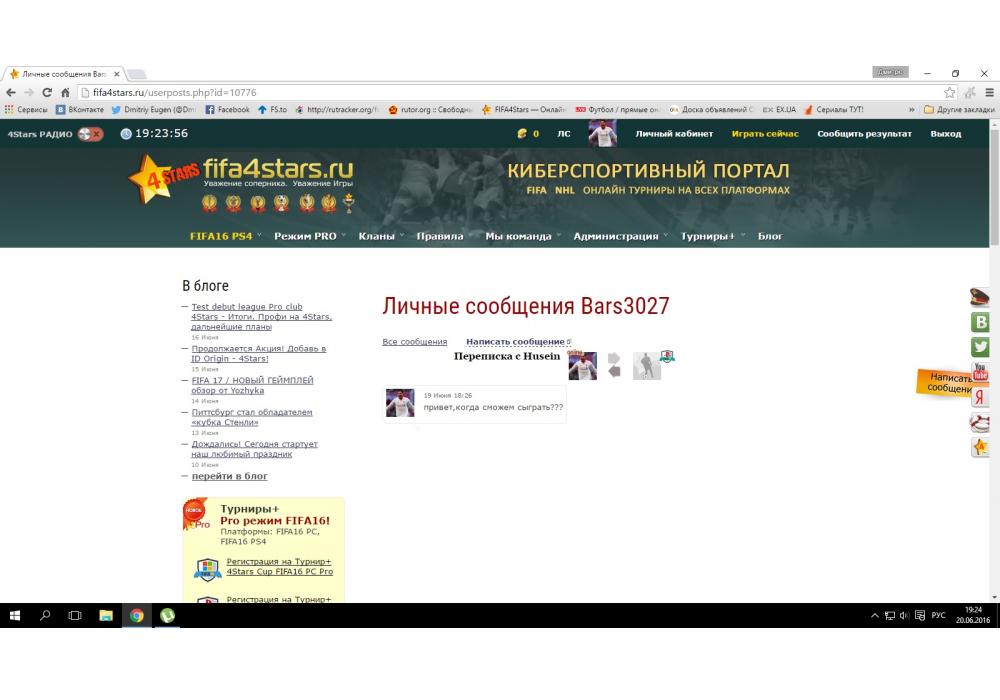Screen dimensions: 1000x700
Task: Click the officer cap icon in side panel
Action: click(x=980, y=296)
